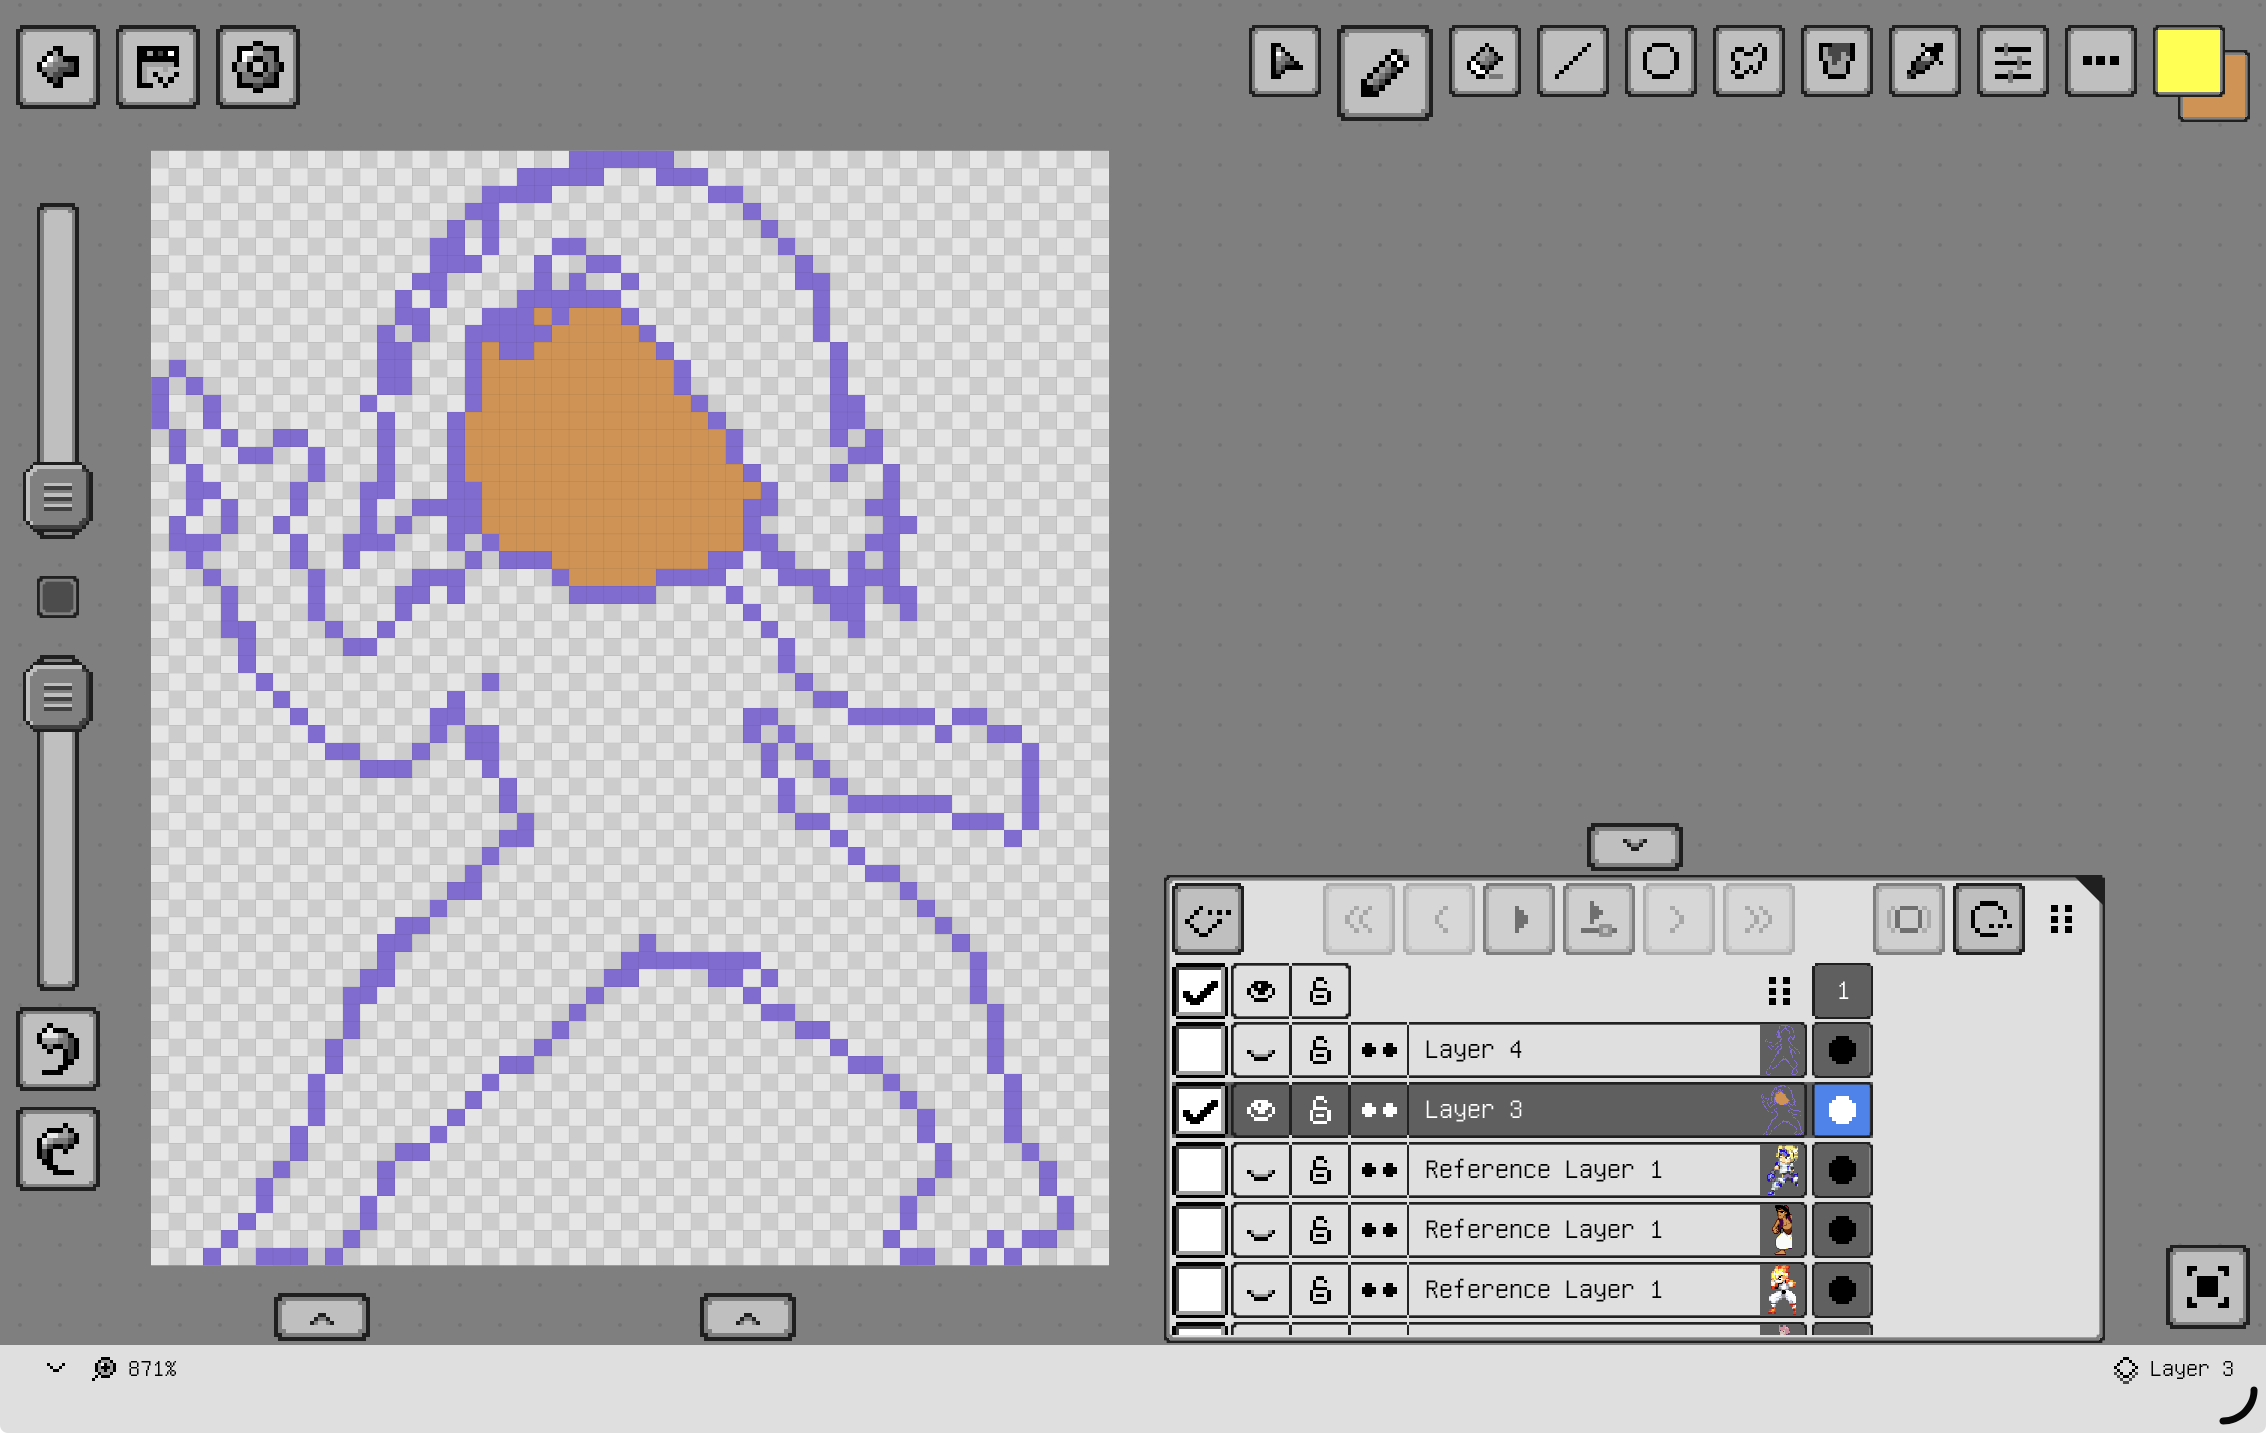
Task: Click the yellow foreground color swatch
Action: coord(2187,60)
